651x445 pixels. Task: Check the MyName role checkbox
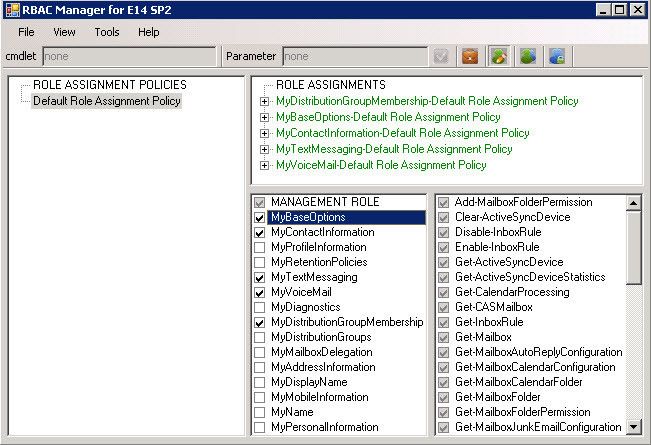click(x=259, y=412)
